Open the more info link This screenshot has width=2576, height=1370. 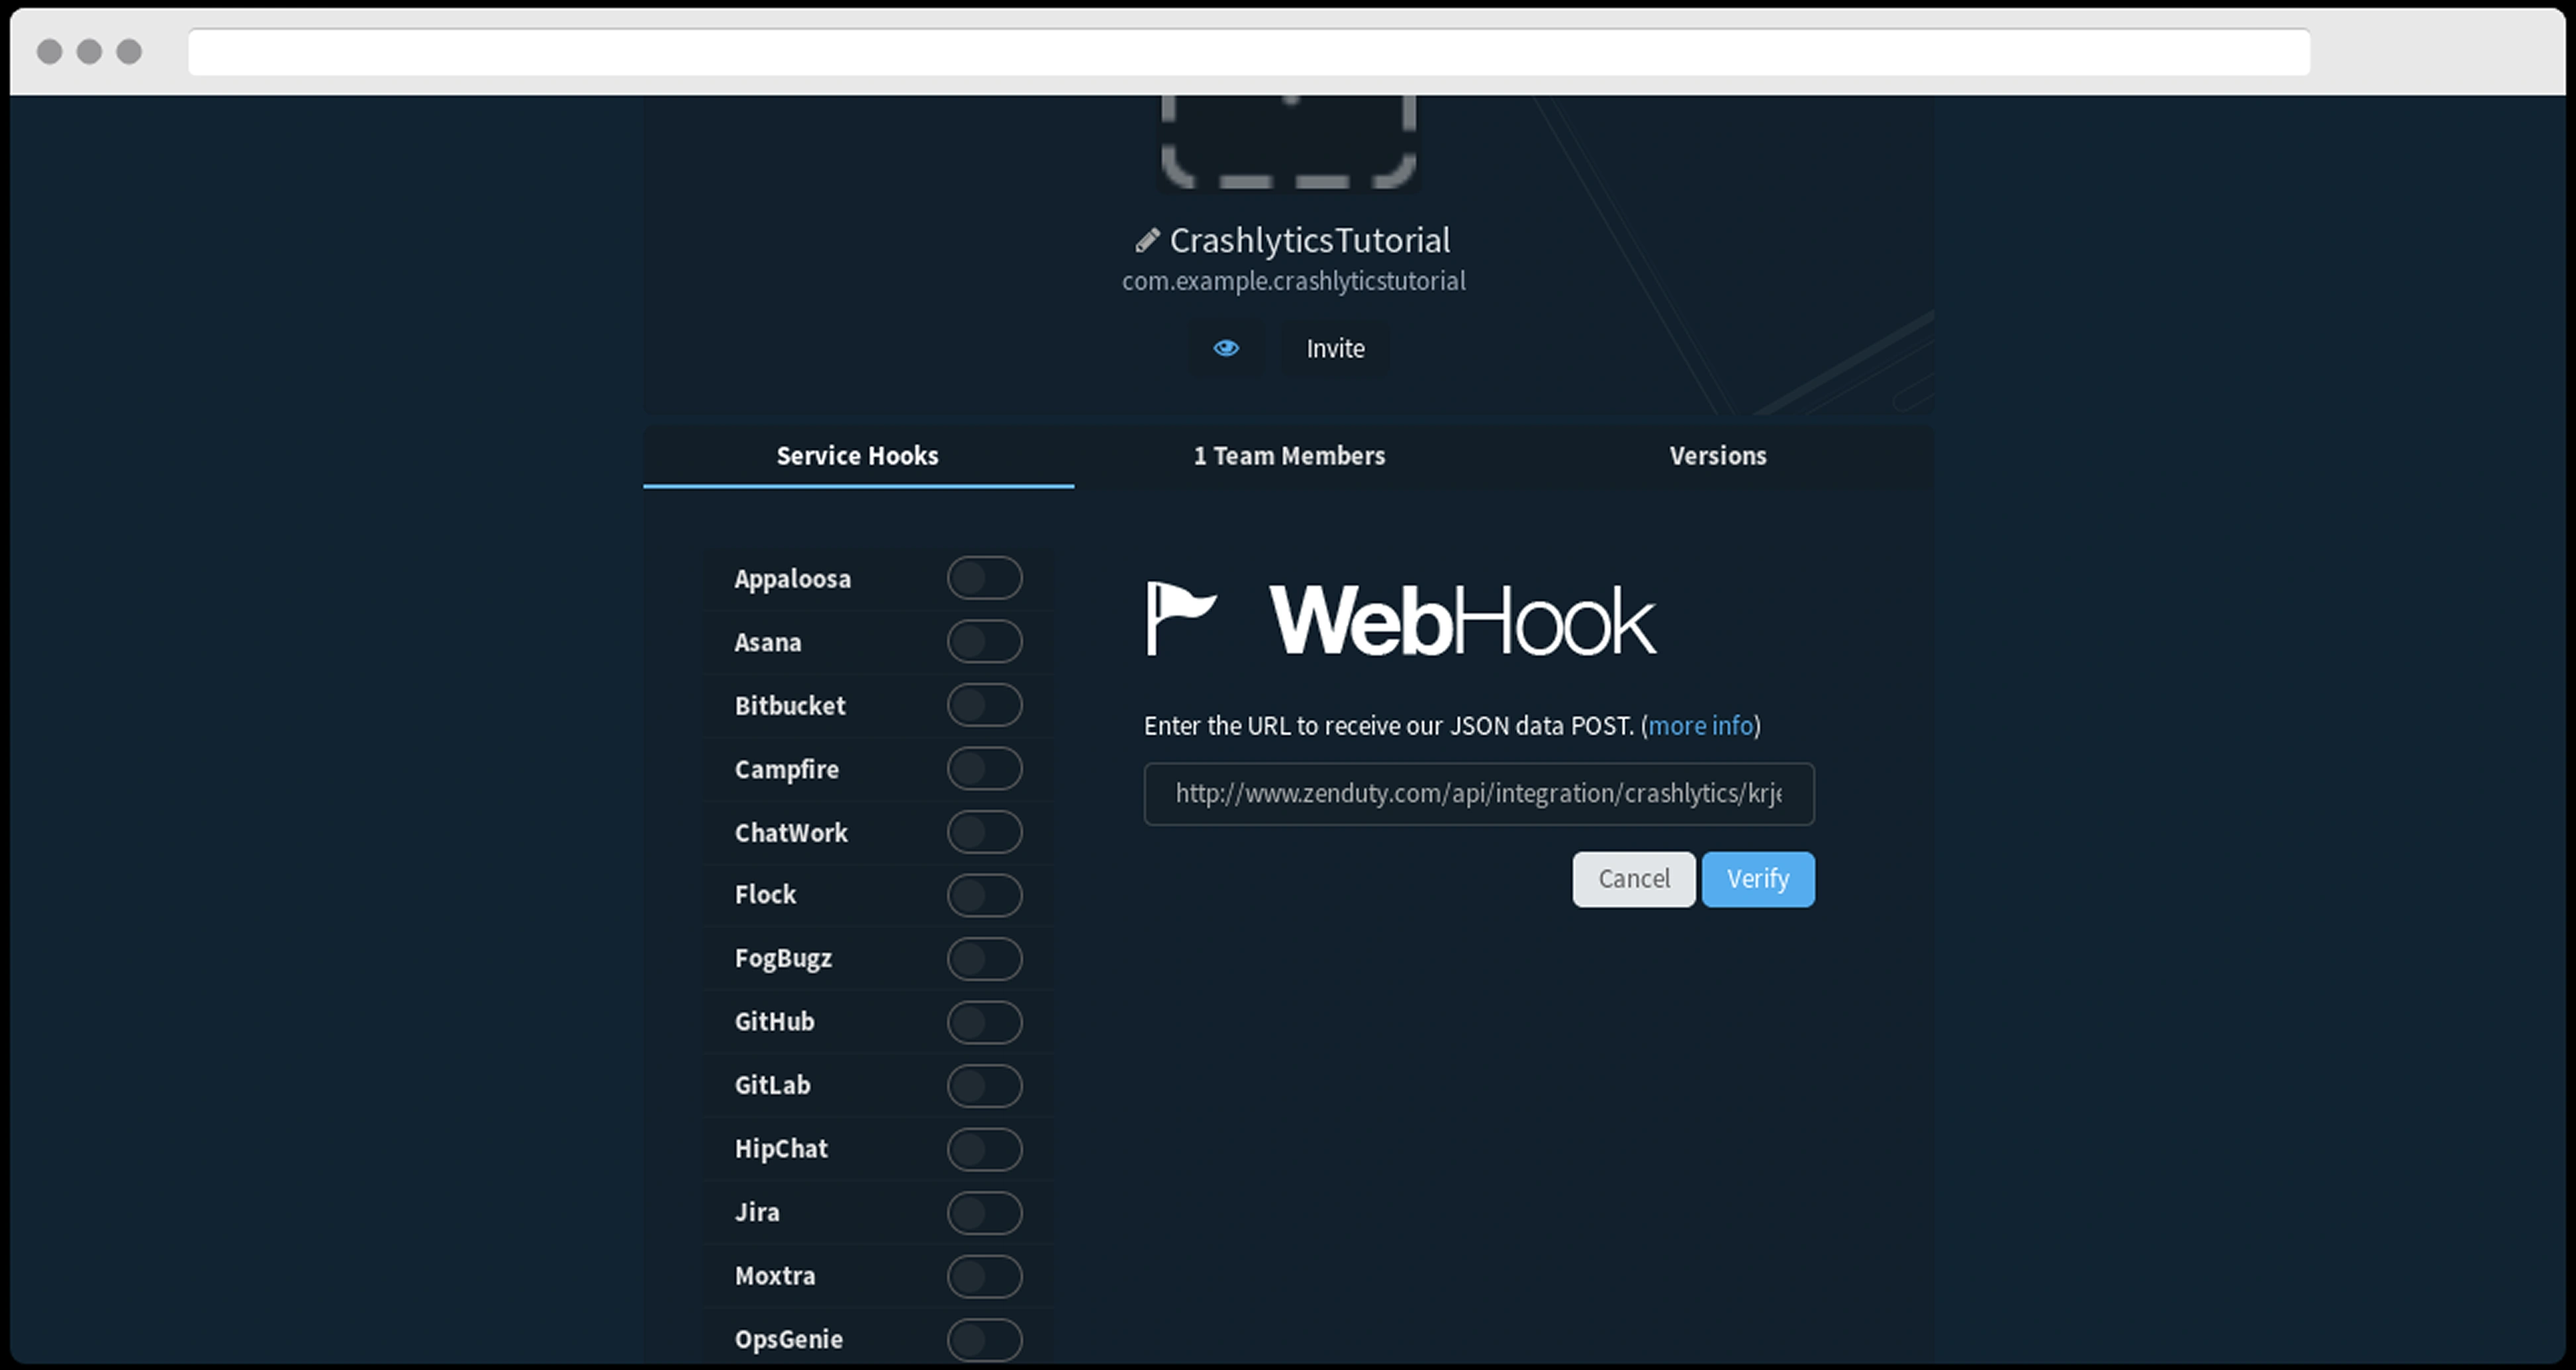coord(1700,726)
